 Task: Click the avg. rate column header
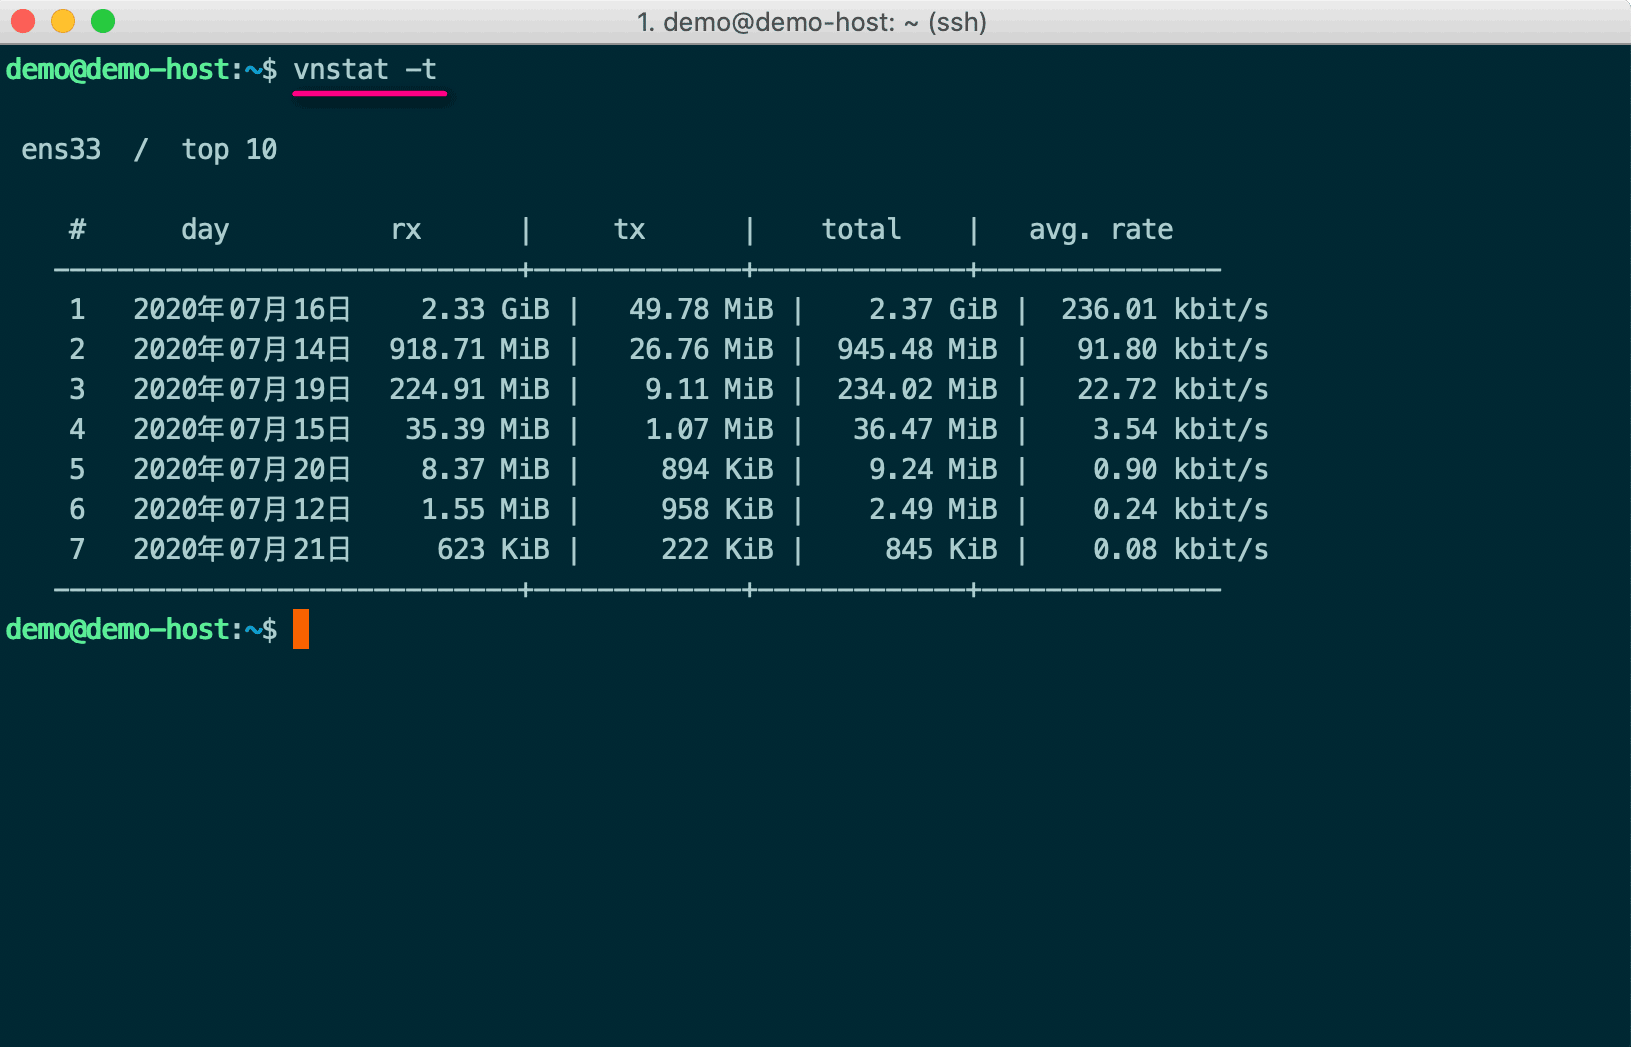1101,230
